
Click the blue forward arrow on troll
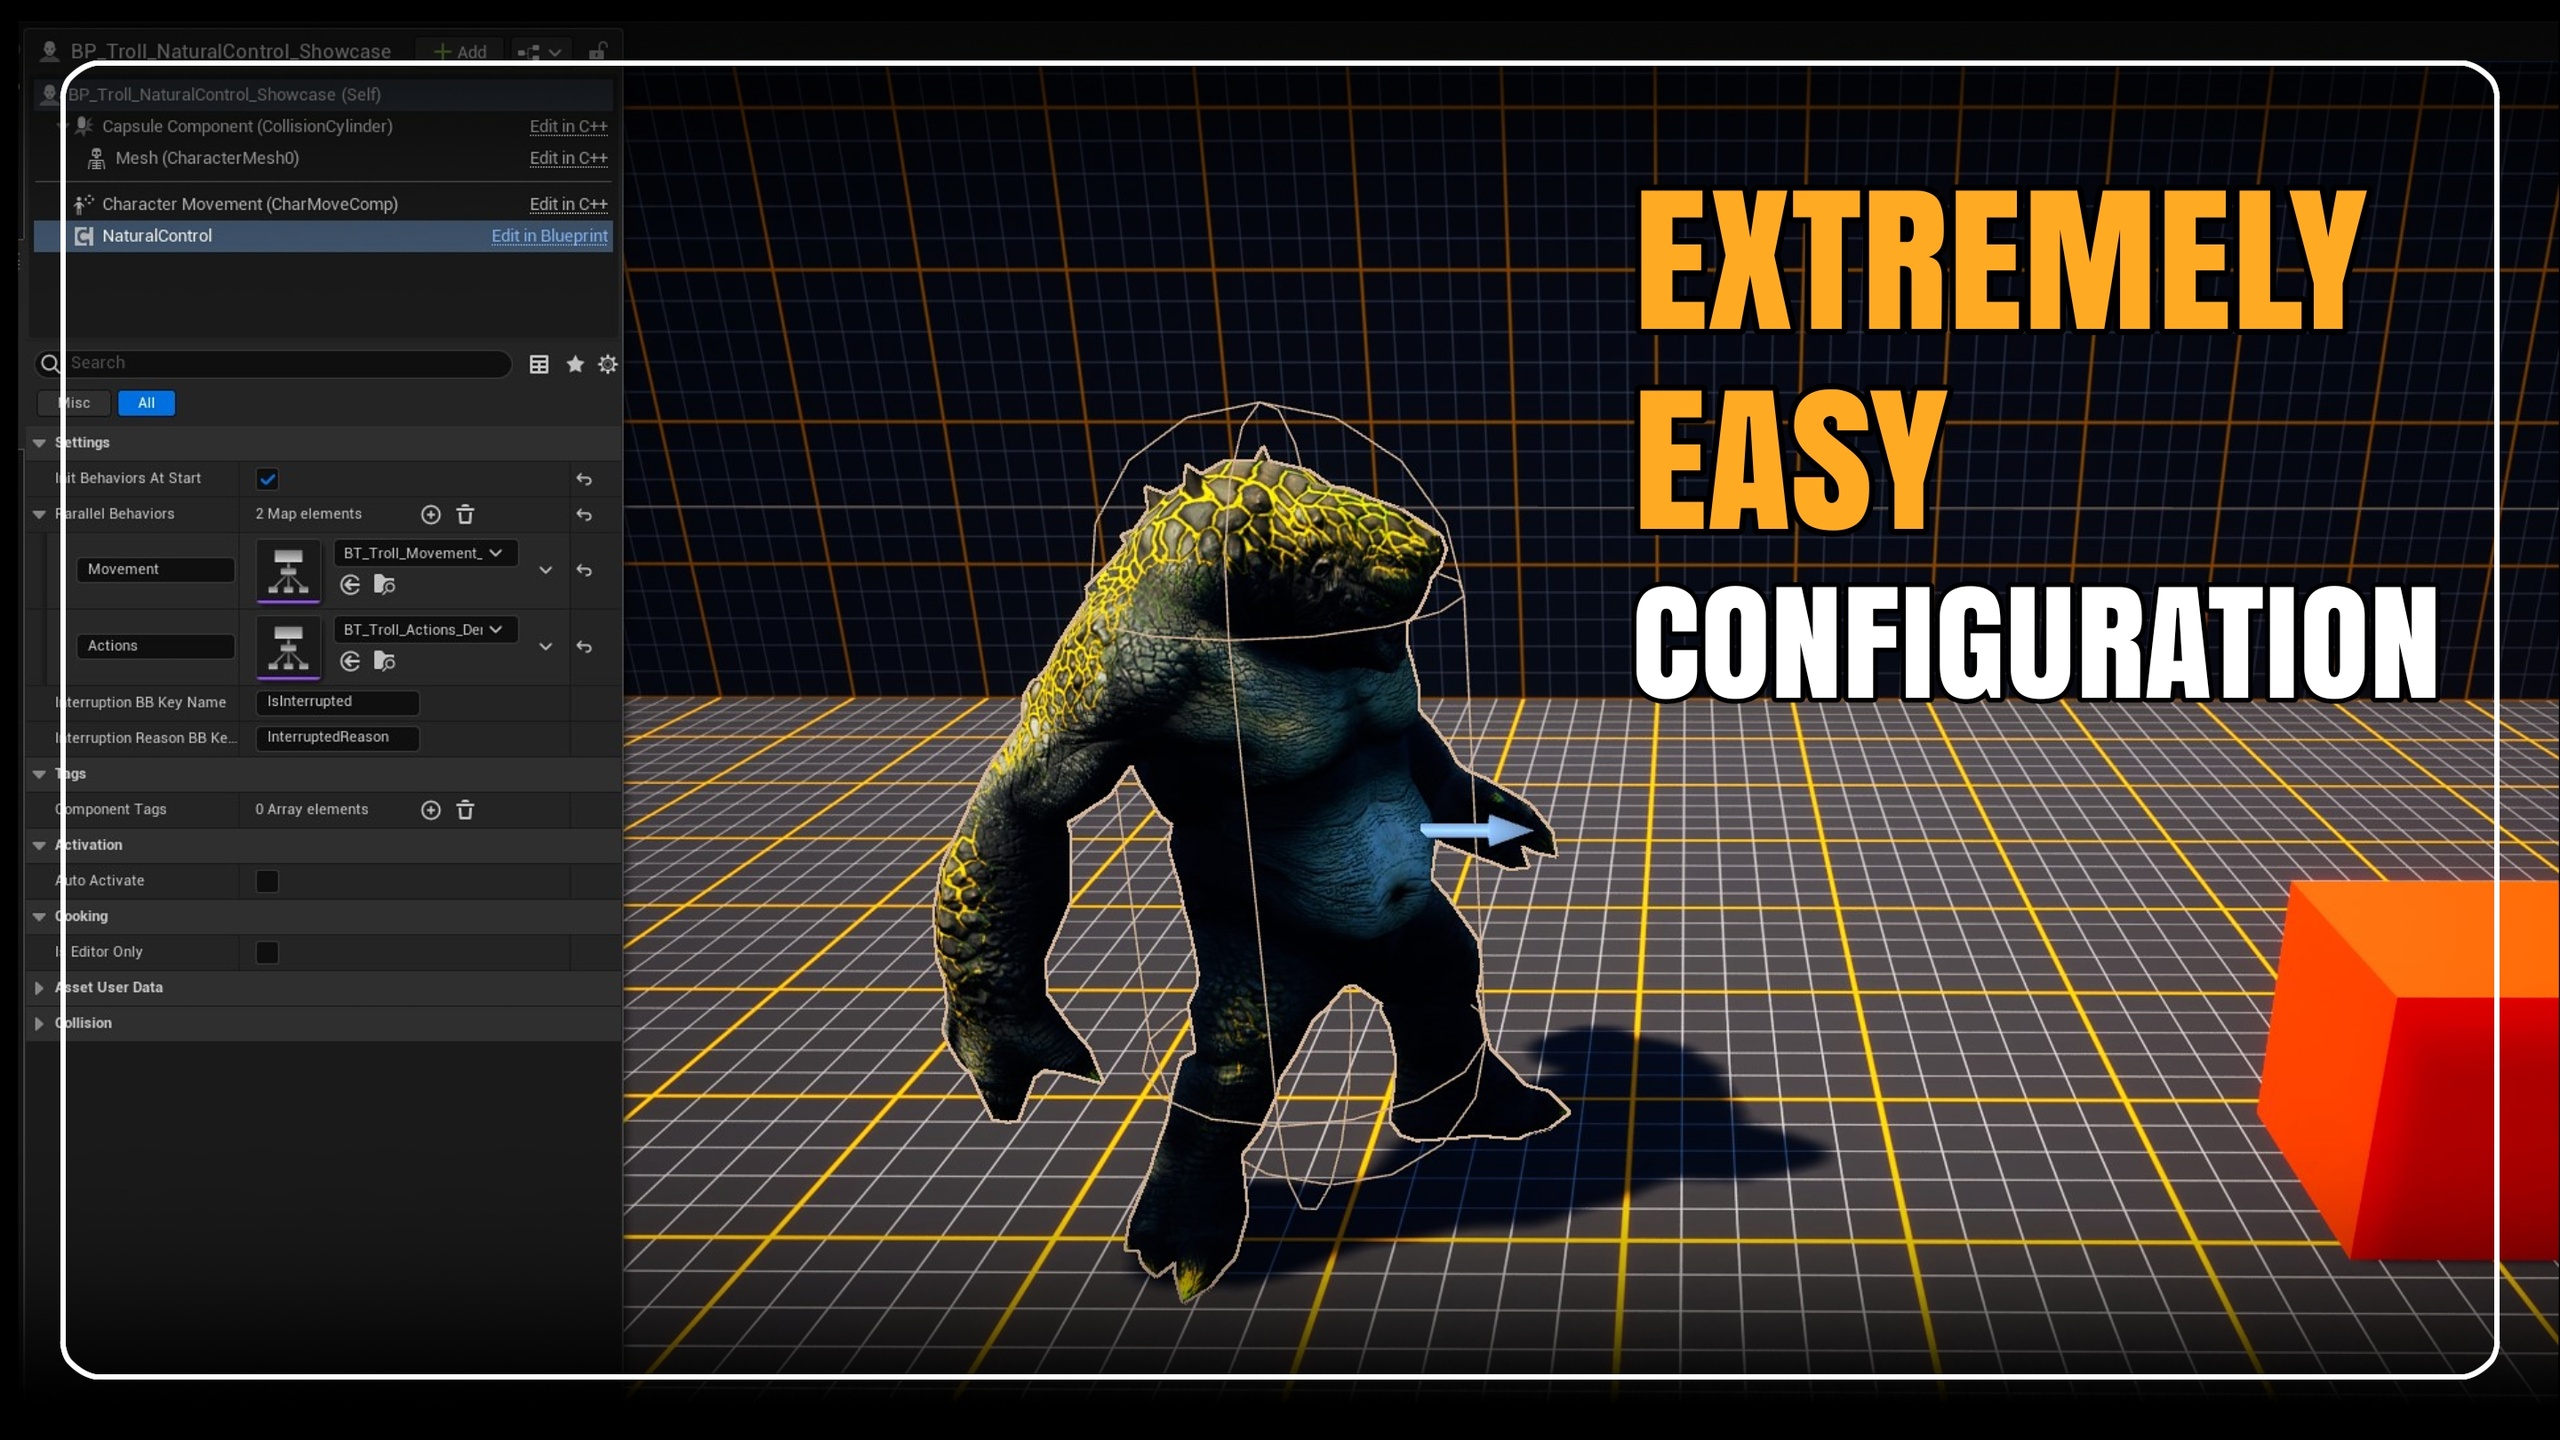point(1477,830)
